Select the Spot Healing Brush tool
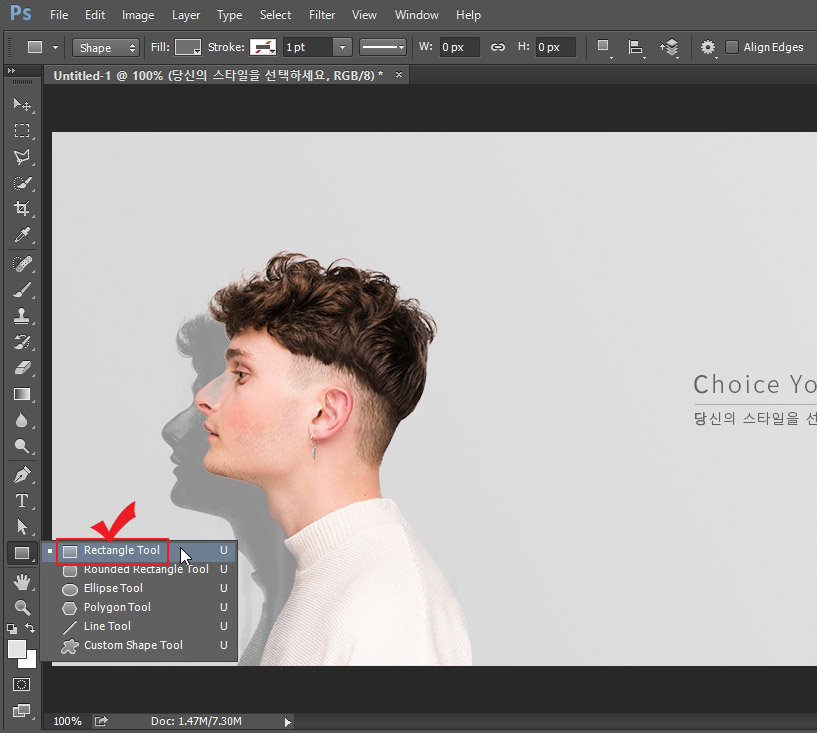Viewport: 817px width, 733px height. (22, 264)
